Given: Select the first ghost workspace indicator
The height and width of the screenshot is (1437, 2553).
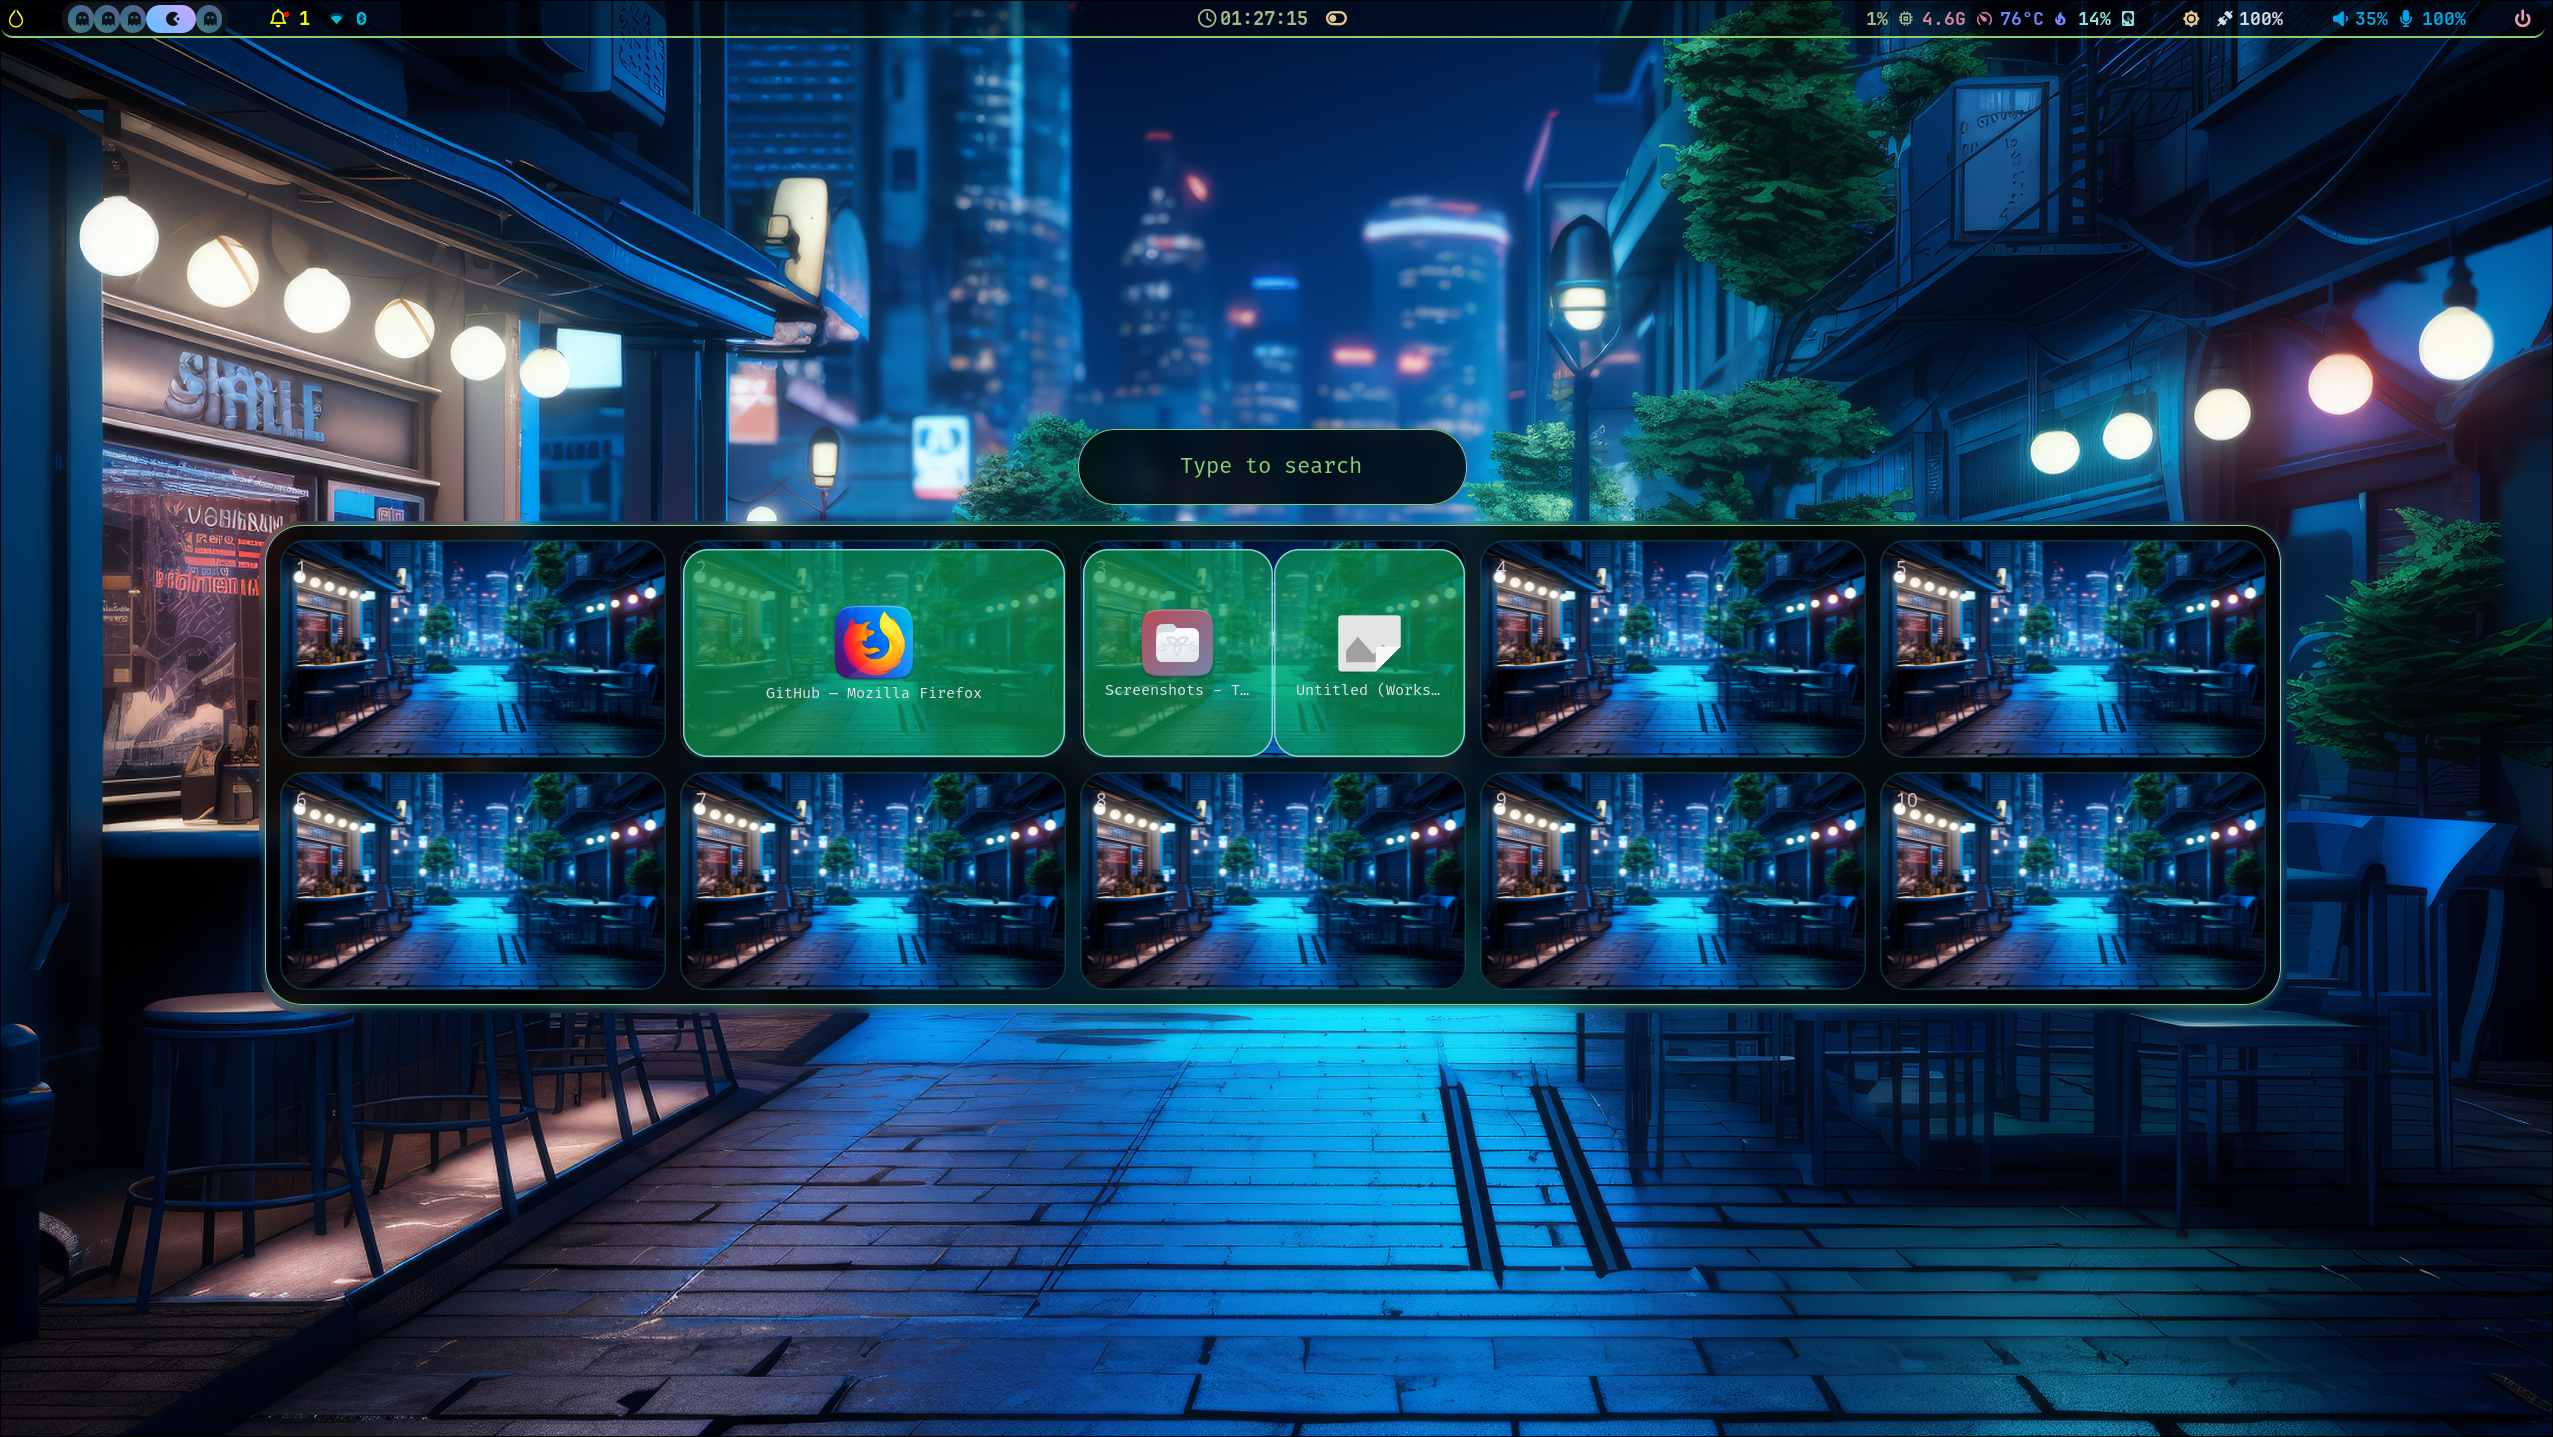Looking at the screenshot, I should (82, 18).
